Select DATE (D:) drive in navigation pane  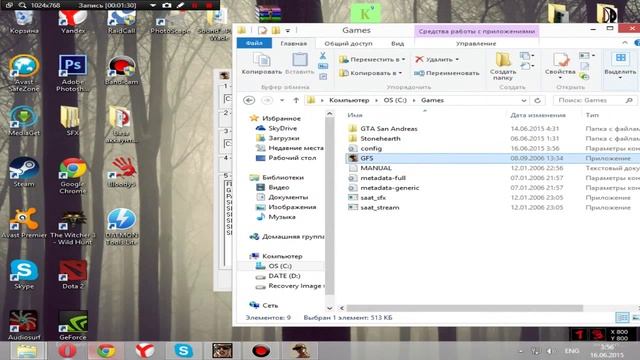284,276
